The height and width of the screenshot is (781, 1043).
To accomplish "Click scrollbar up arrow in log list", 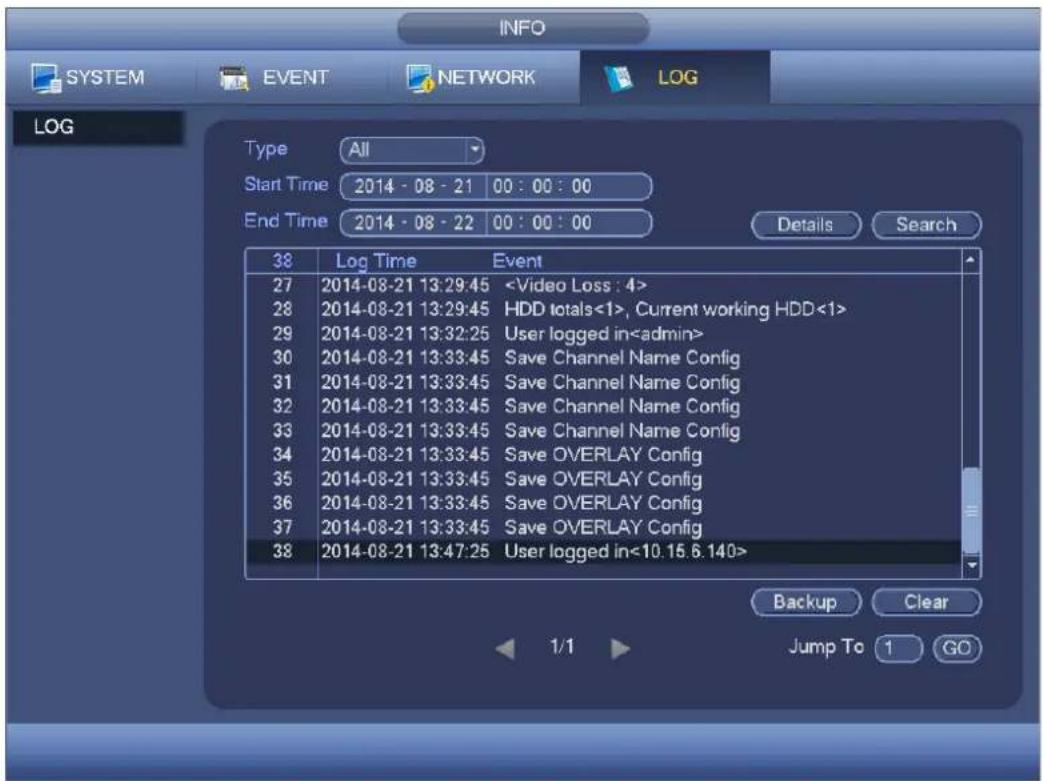I will click(971, 261).
